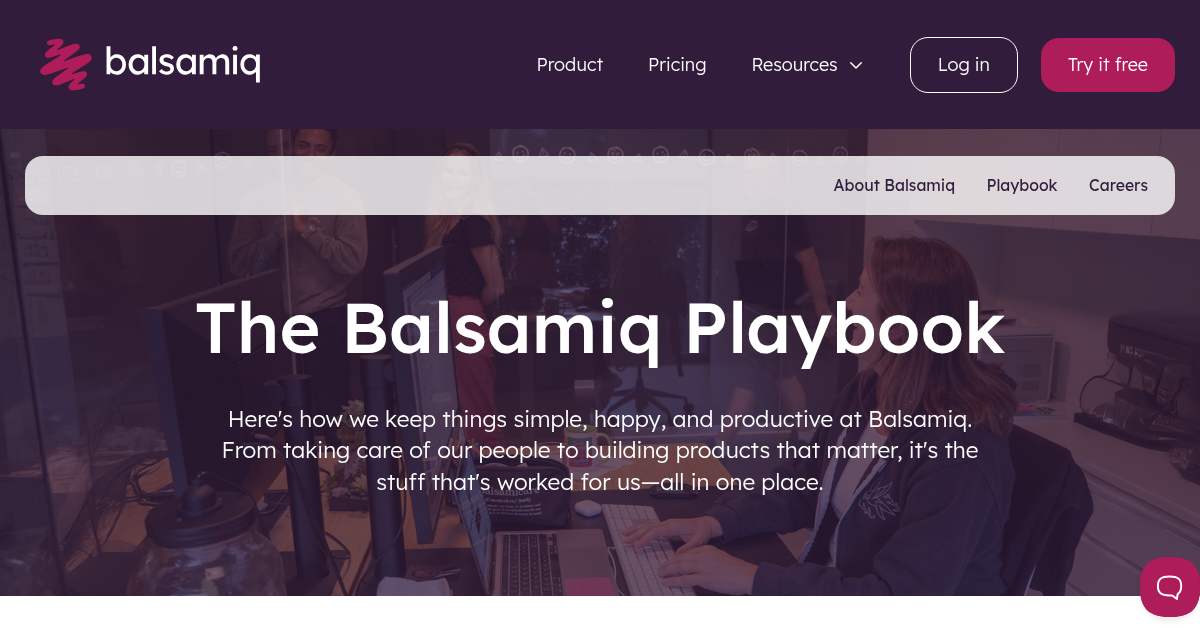Image resolution: width=1200 pixels, height=627 pixels.
Task: Open the Careers tab
Action: (1118, 185)
